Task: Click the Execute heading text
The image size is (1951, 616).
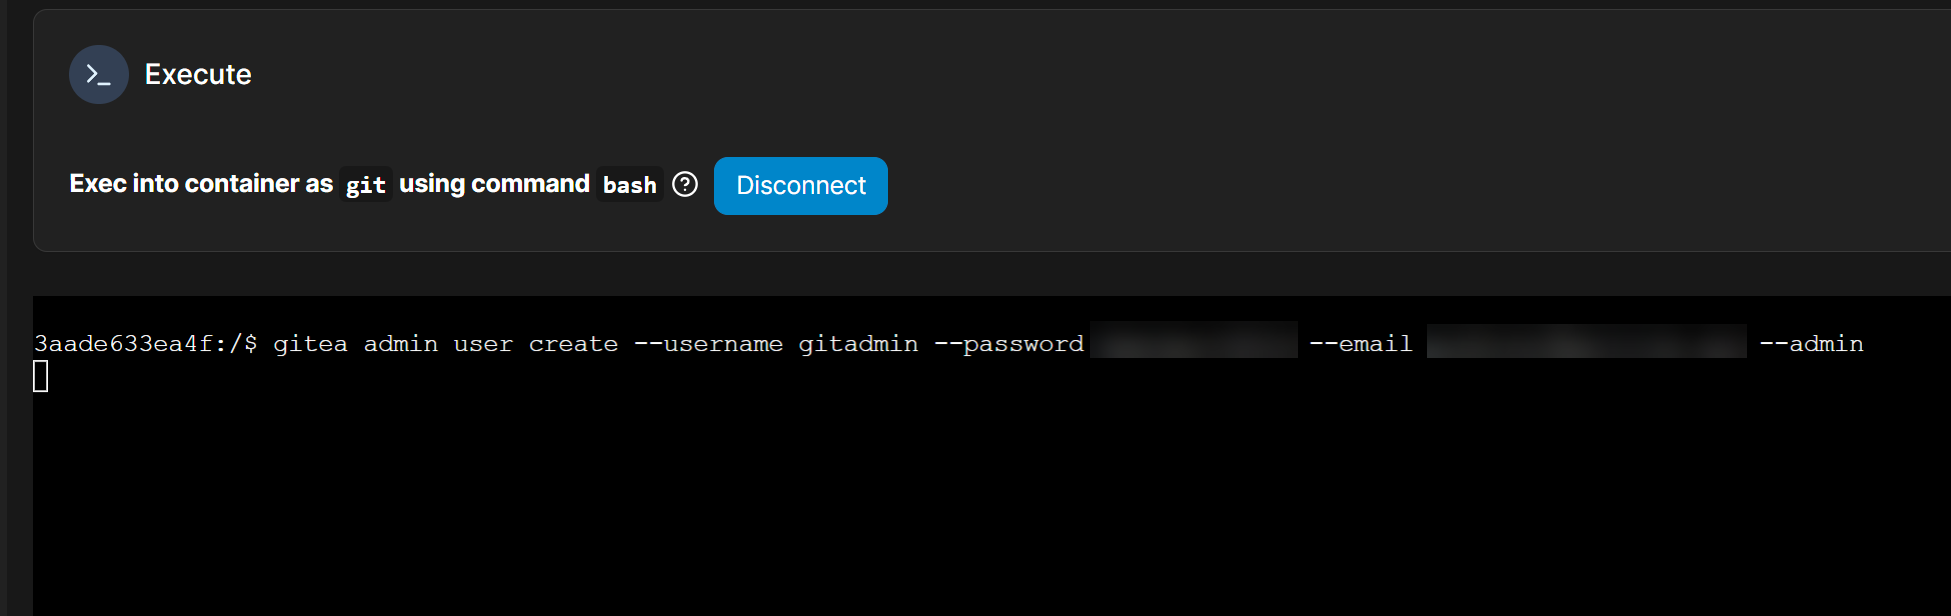Action: (x=198, y=74)
